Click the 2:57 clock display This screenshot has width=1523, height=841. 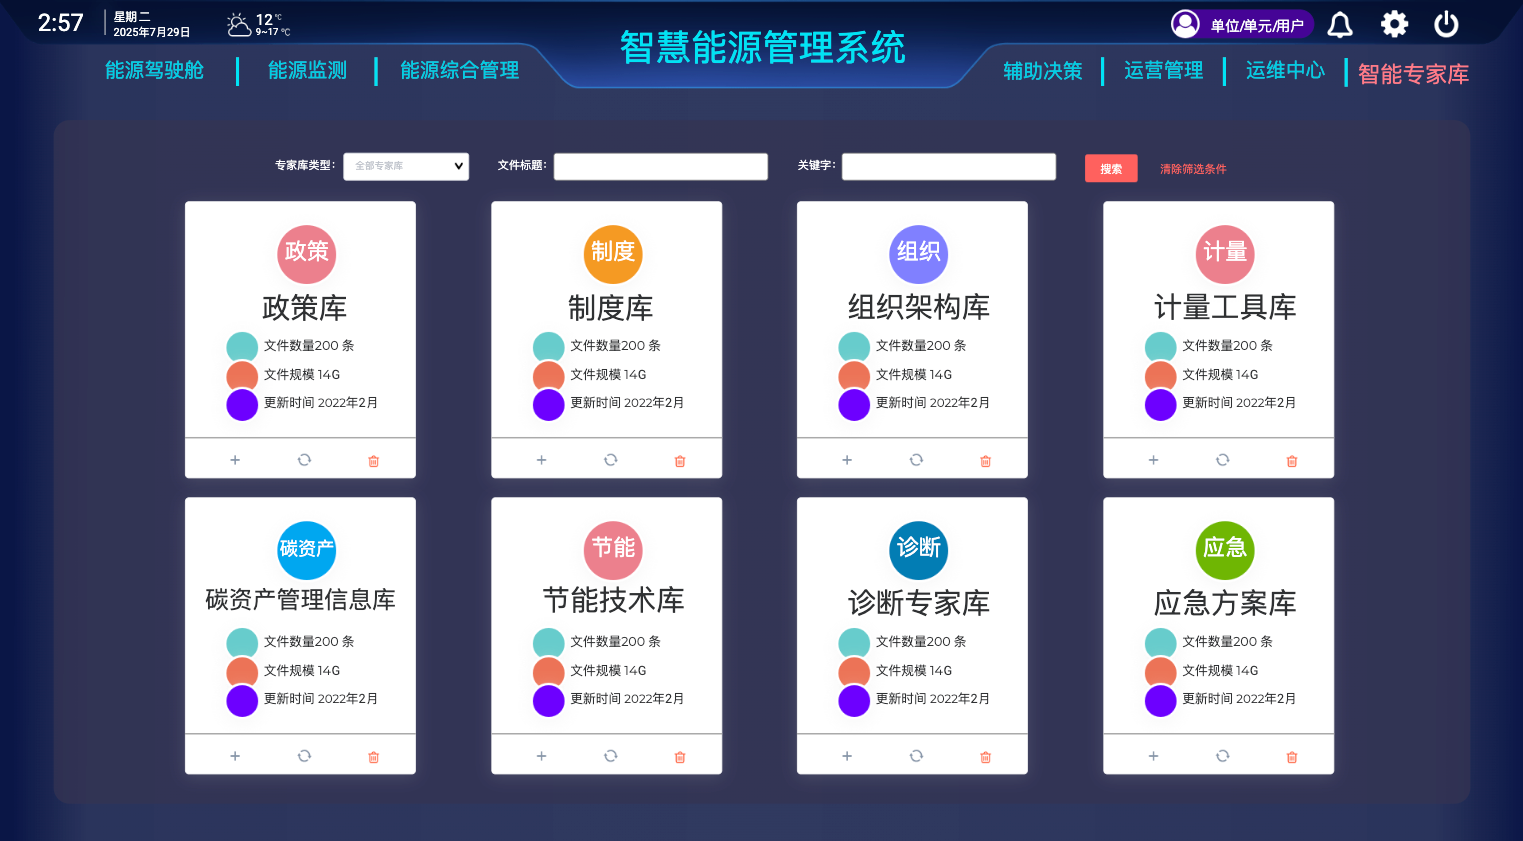(61, 23)
